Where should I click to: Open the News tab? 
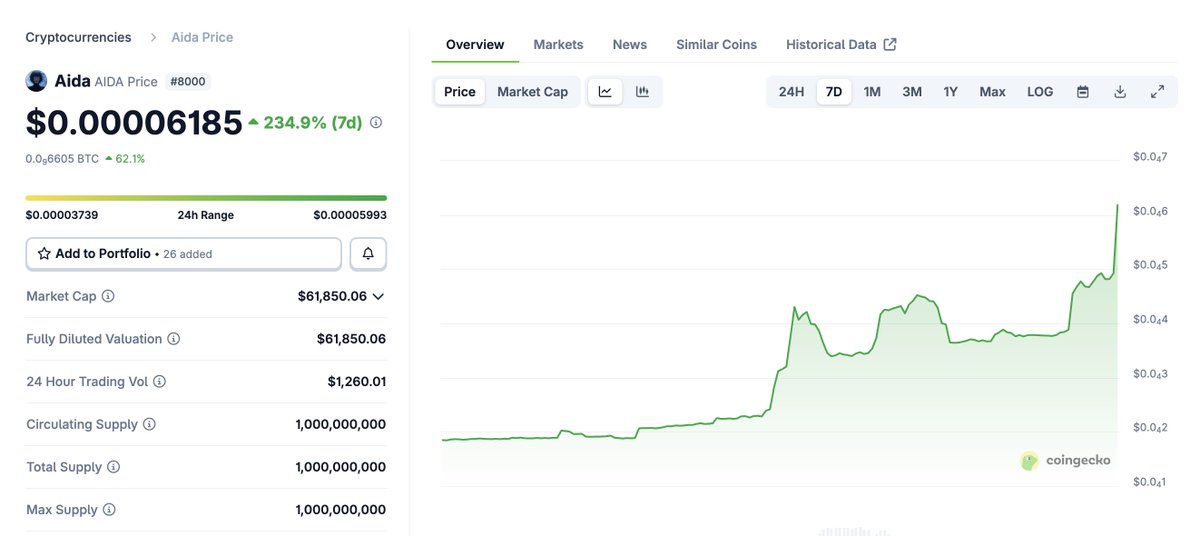pyautogui.click(x=630, y=44)
